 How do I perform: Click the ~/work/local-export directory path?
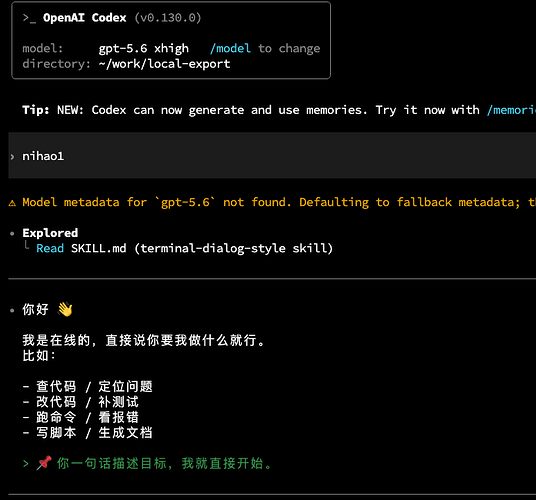[164, 64]
